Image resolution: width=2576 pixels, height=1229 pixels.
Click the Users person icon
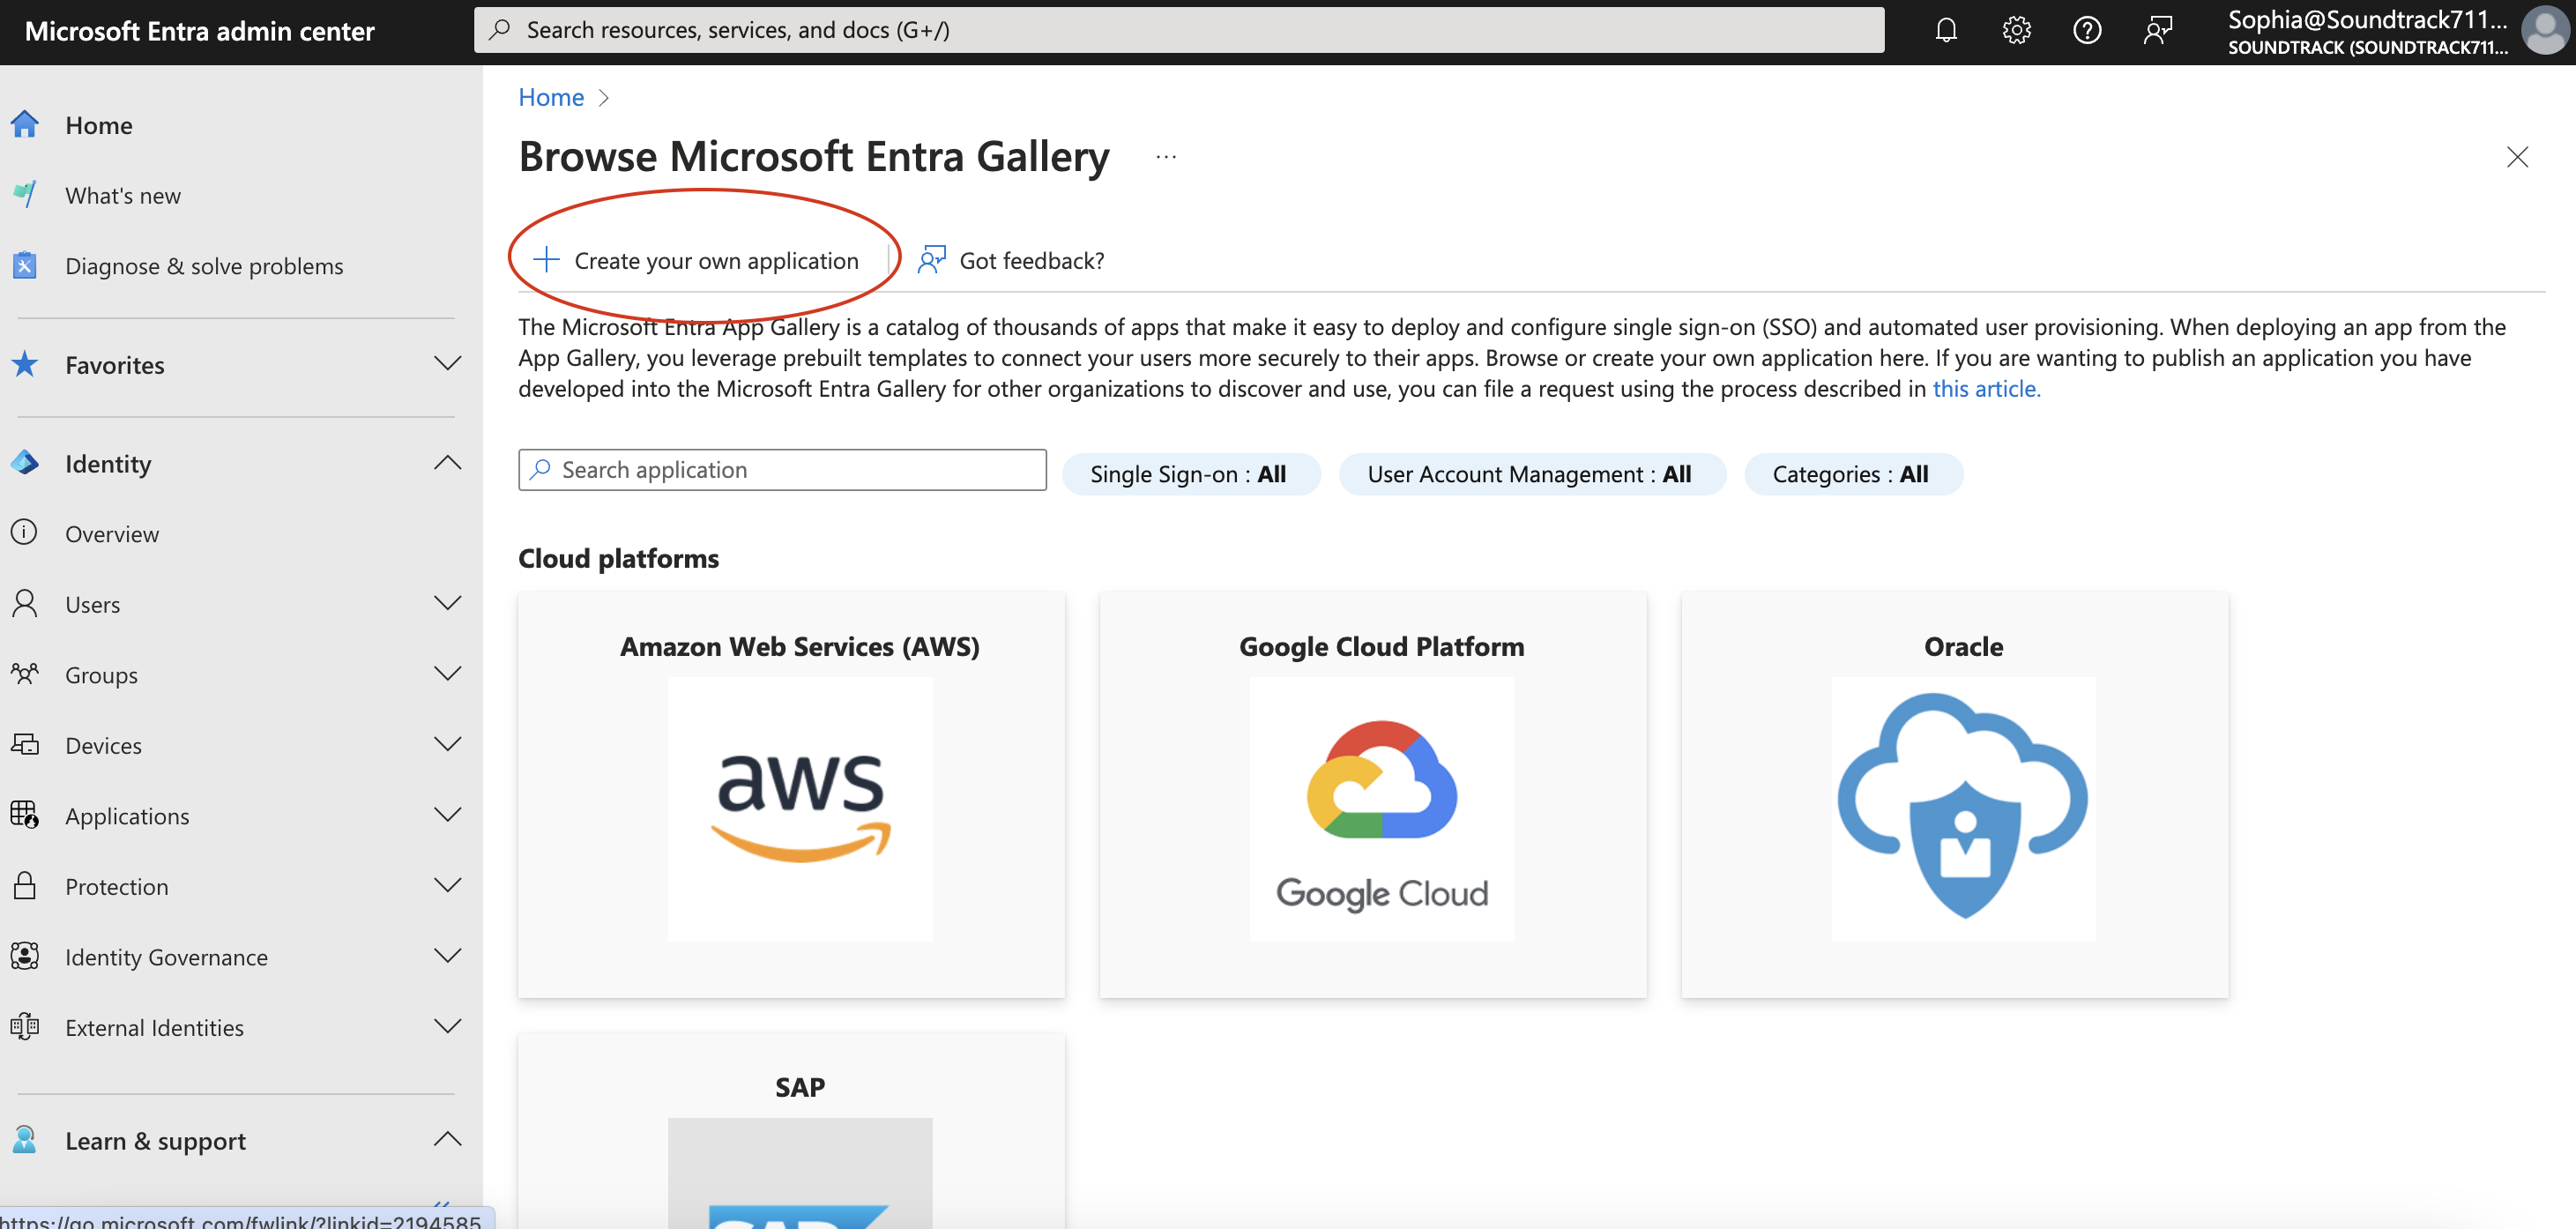(x=25, y=603)
